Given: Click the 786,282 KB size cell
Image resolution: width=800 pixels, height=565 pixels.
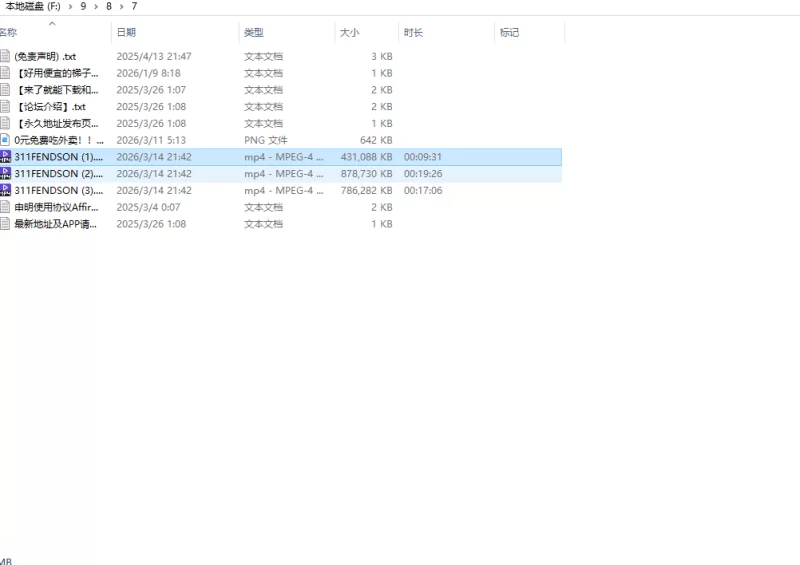Looking at the screenshot, I should tap(366, 190).
